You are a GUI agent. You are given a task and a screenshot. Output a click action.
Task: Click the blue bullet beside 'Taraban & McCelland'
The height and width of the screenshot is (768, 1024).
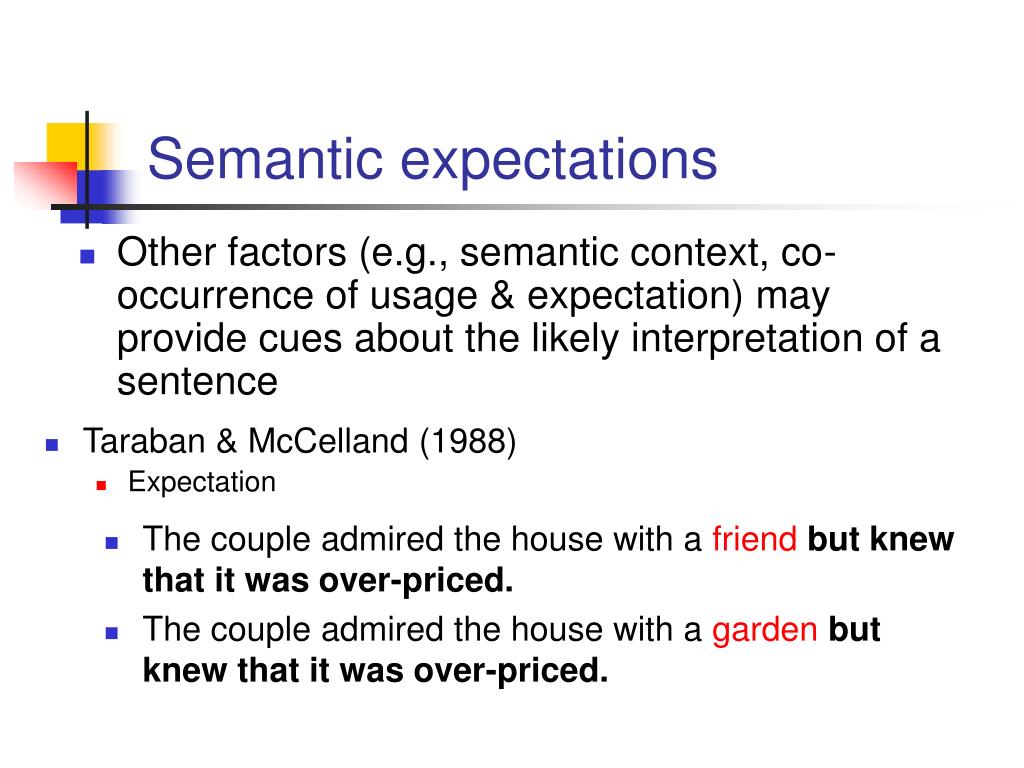tap(52, 445)
